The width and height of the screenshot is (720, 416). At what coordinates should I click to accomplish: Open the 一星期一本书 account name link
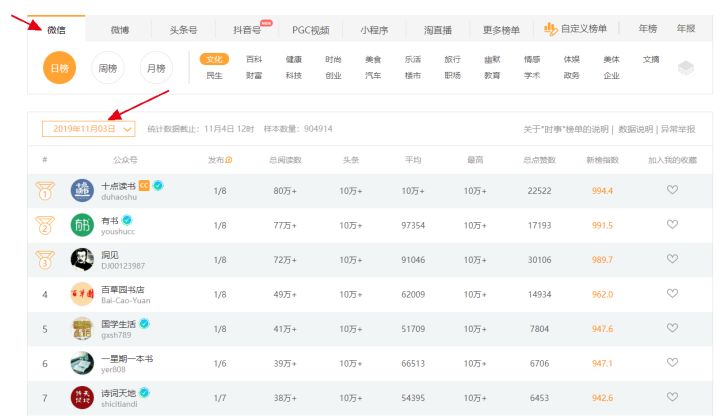[127, 358]
